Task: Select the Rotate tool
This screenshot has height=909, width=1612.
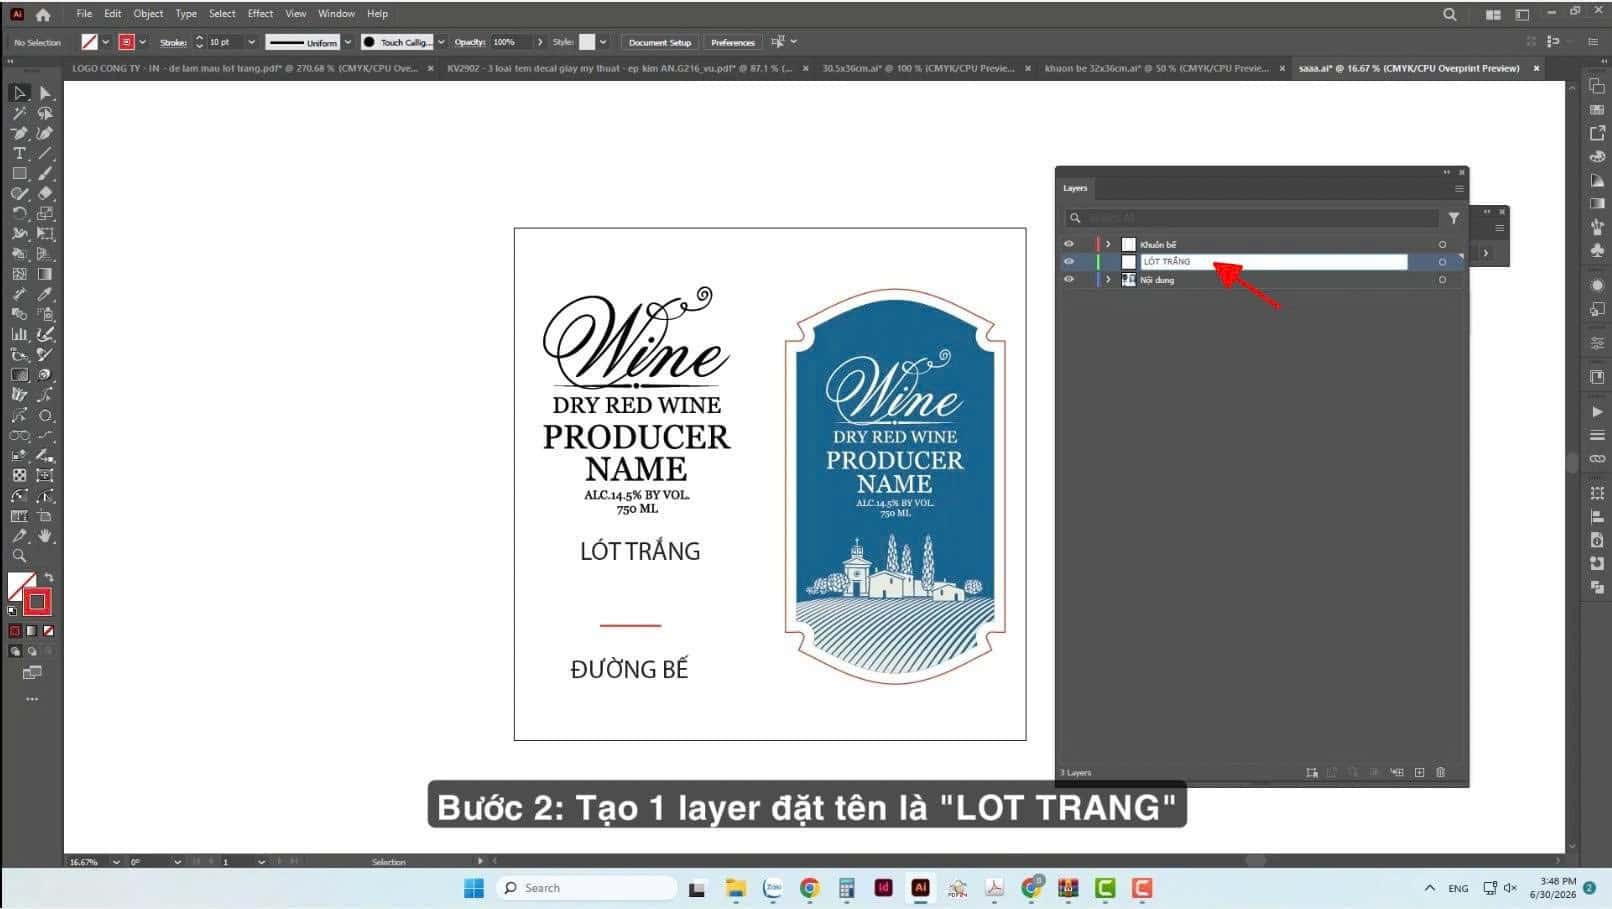Action: click(x=19, y=213)
